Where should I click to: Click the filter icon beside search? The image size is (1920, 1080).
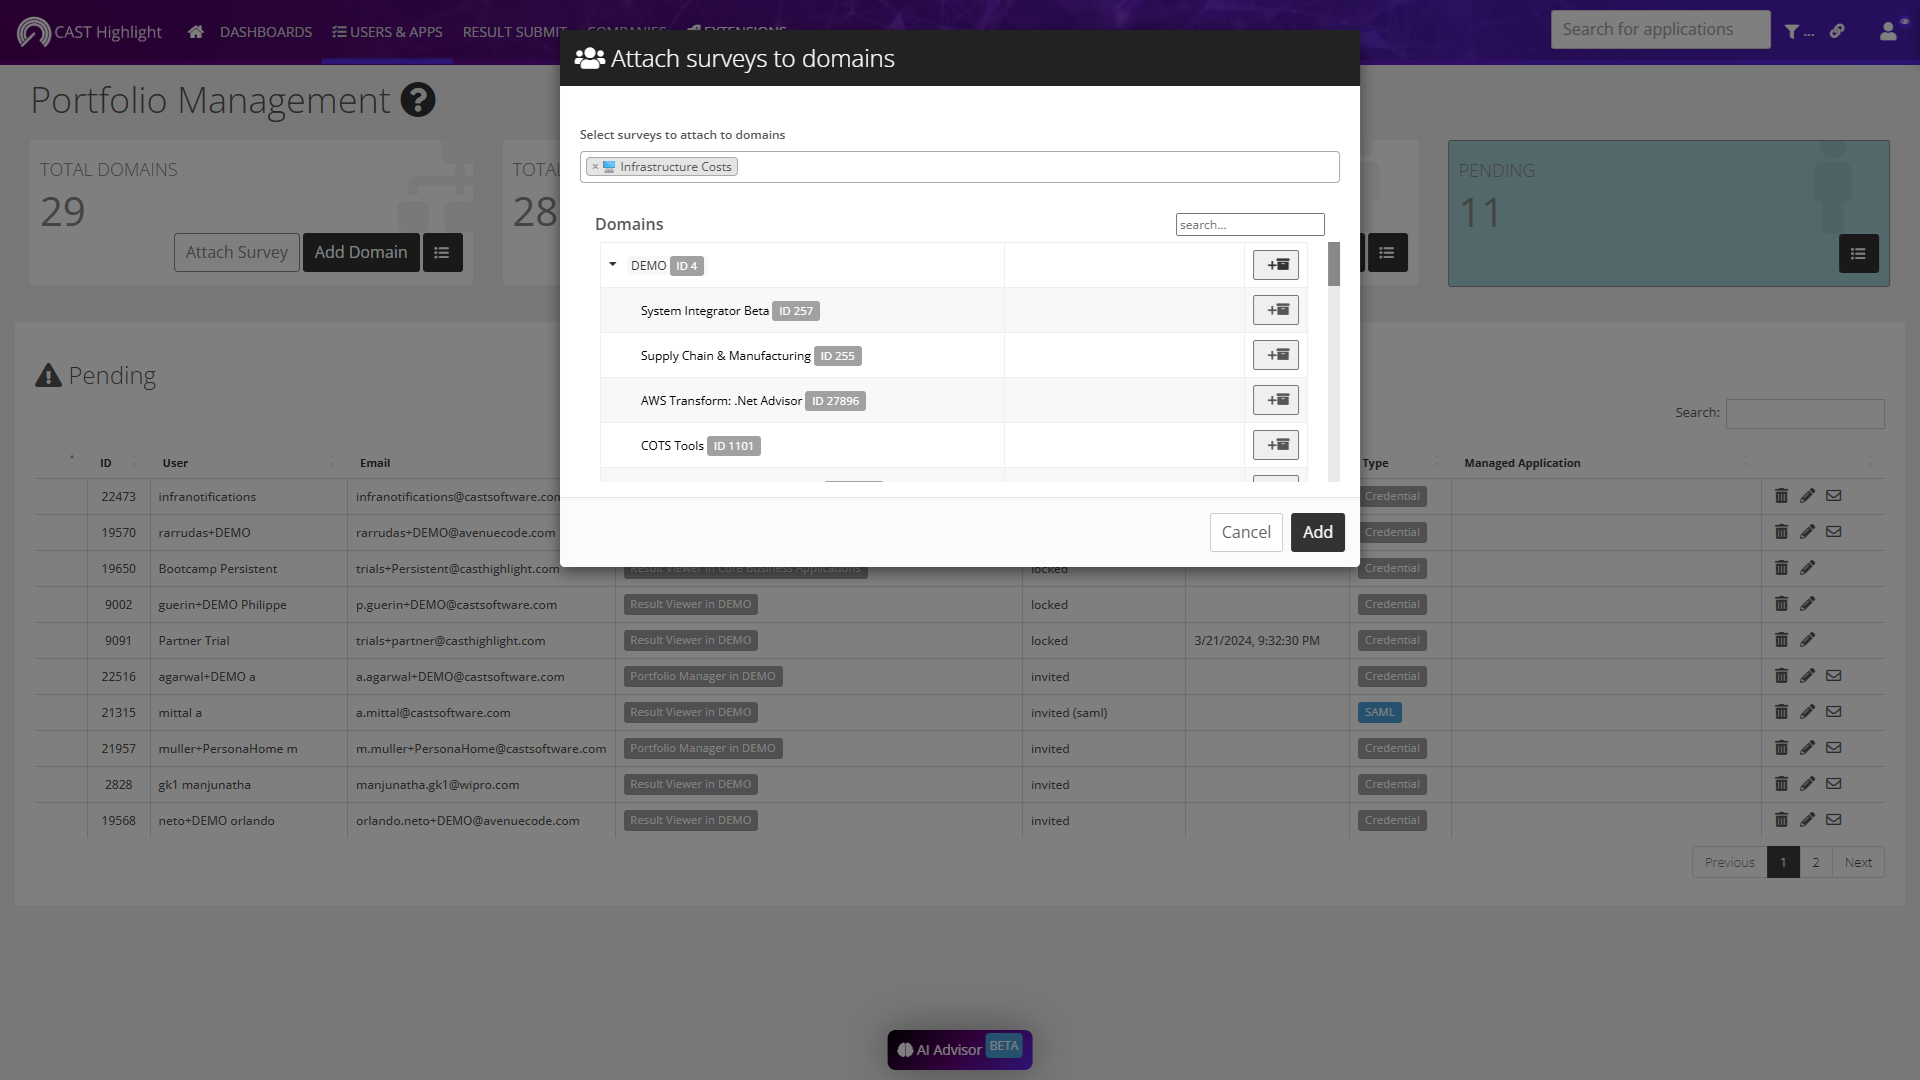pos(1792,32)
